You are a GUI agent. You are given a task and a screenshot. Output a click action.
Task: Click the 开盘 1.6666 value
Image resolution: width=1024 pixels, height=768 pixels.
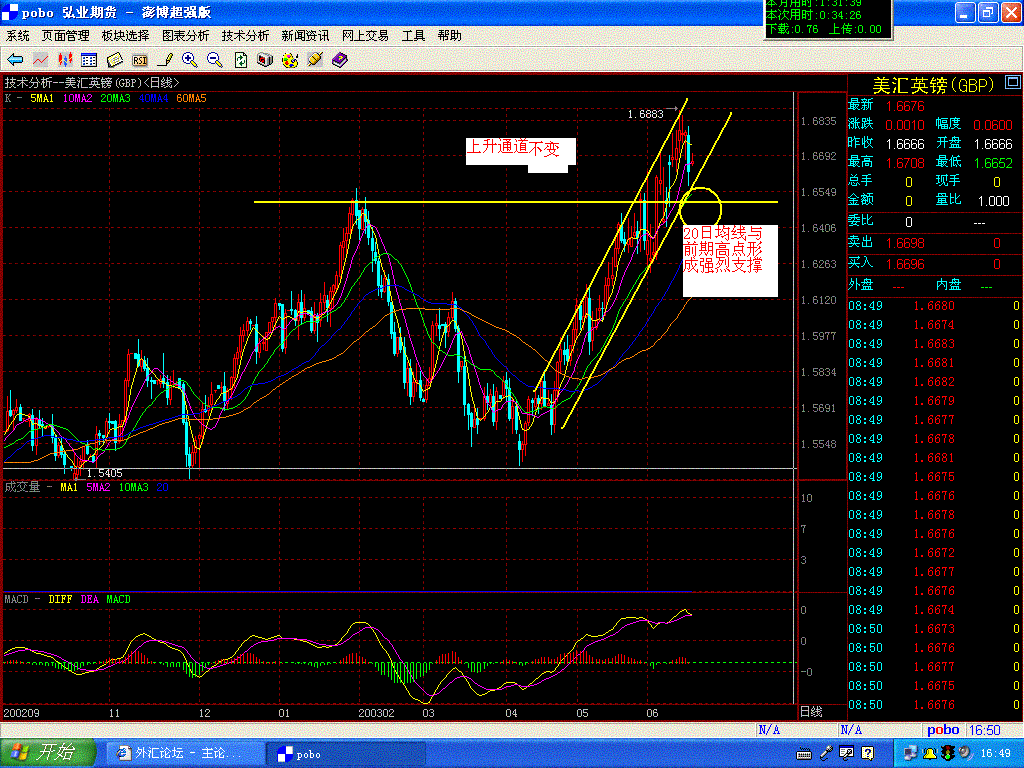pyautogui.click(x=993, y=144)
